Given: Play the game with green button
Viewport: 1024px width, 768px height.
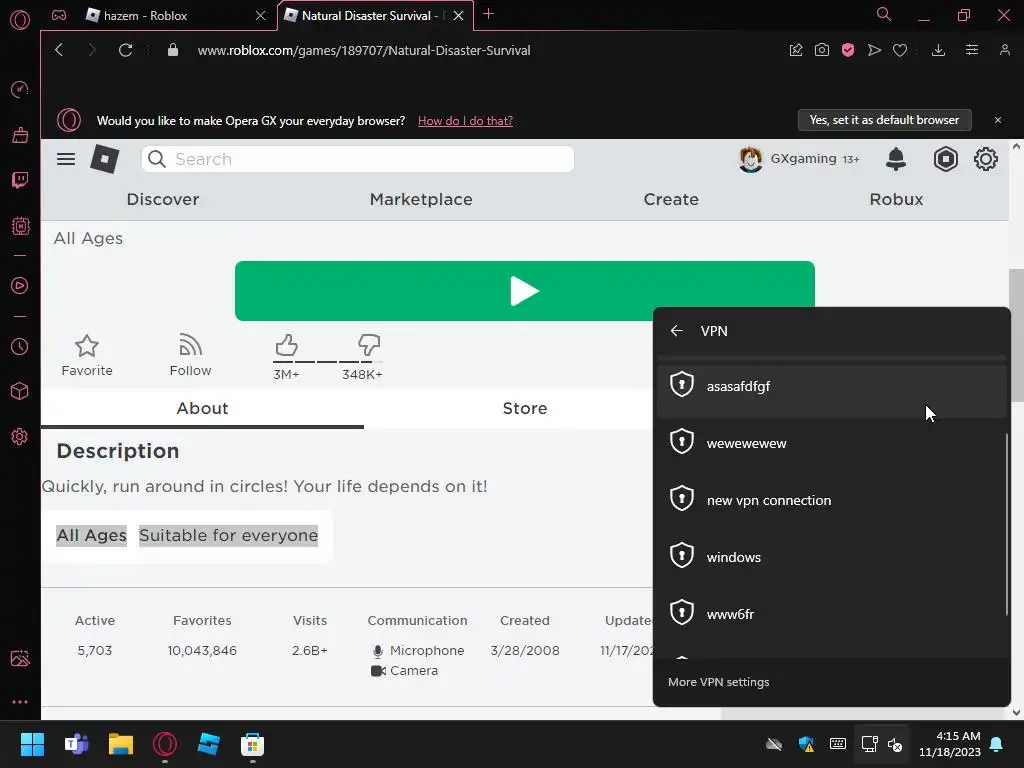Looking at the screenshot, I should (x=524, y=291).
